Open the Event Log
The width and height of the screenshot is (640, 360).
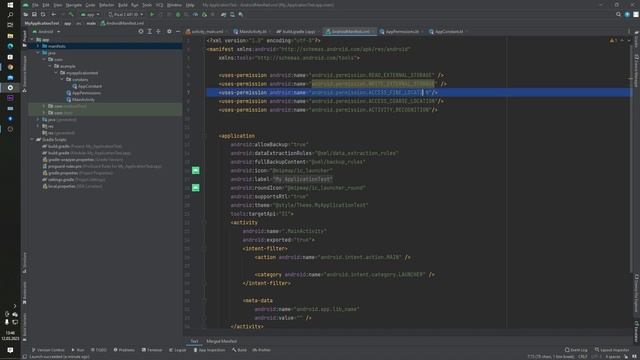tap(576, 350)
